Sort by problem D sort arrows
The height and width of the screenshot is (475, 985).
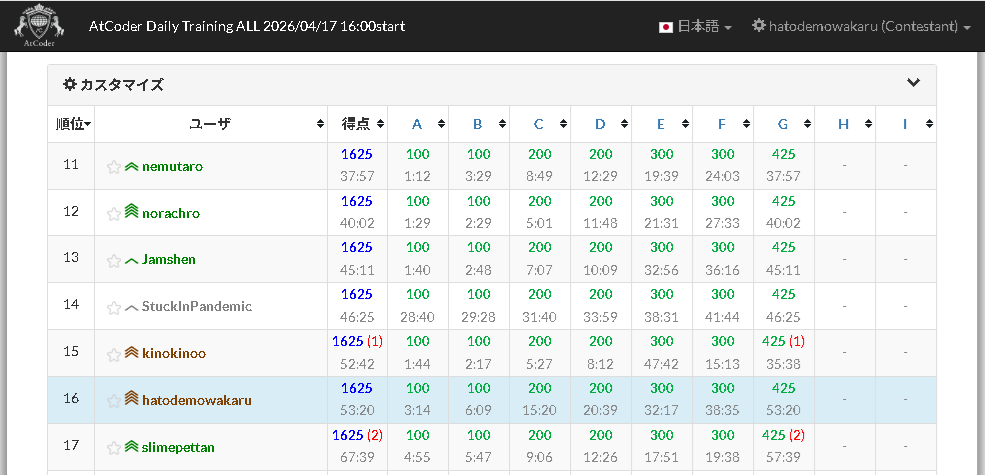coord(624,124)
